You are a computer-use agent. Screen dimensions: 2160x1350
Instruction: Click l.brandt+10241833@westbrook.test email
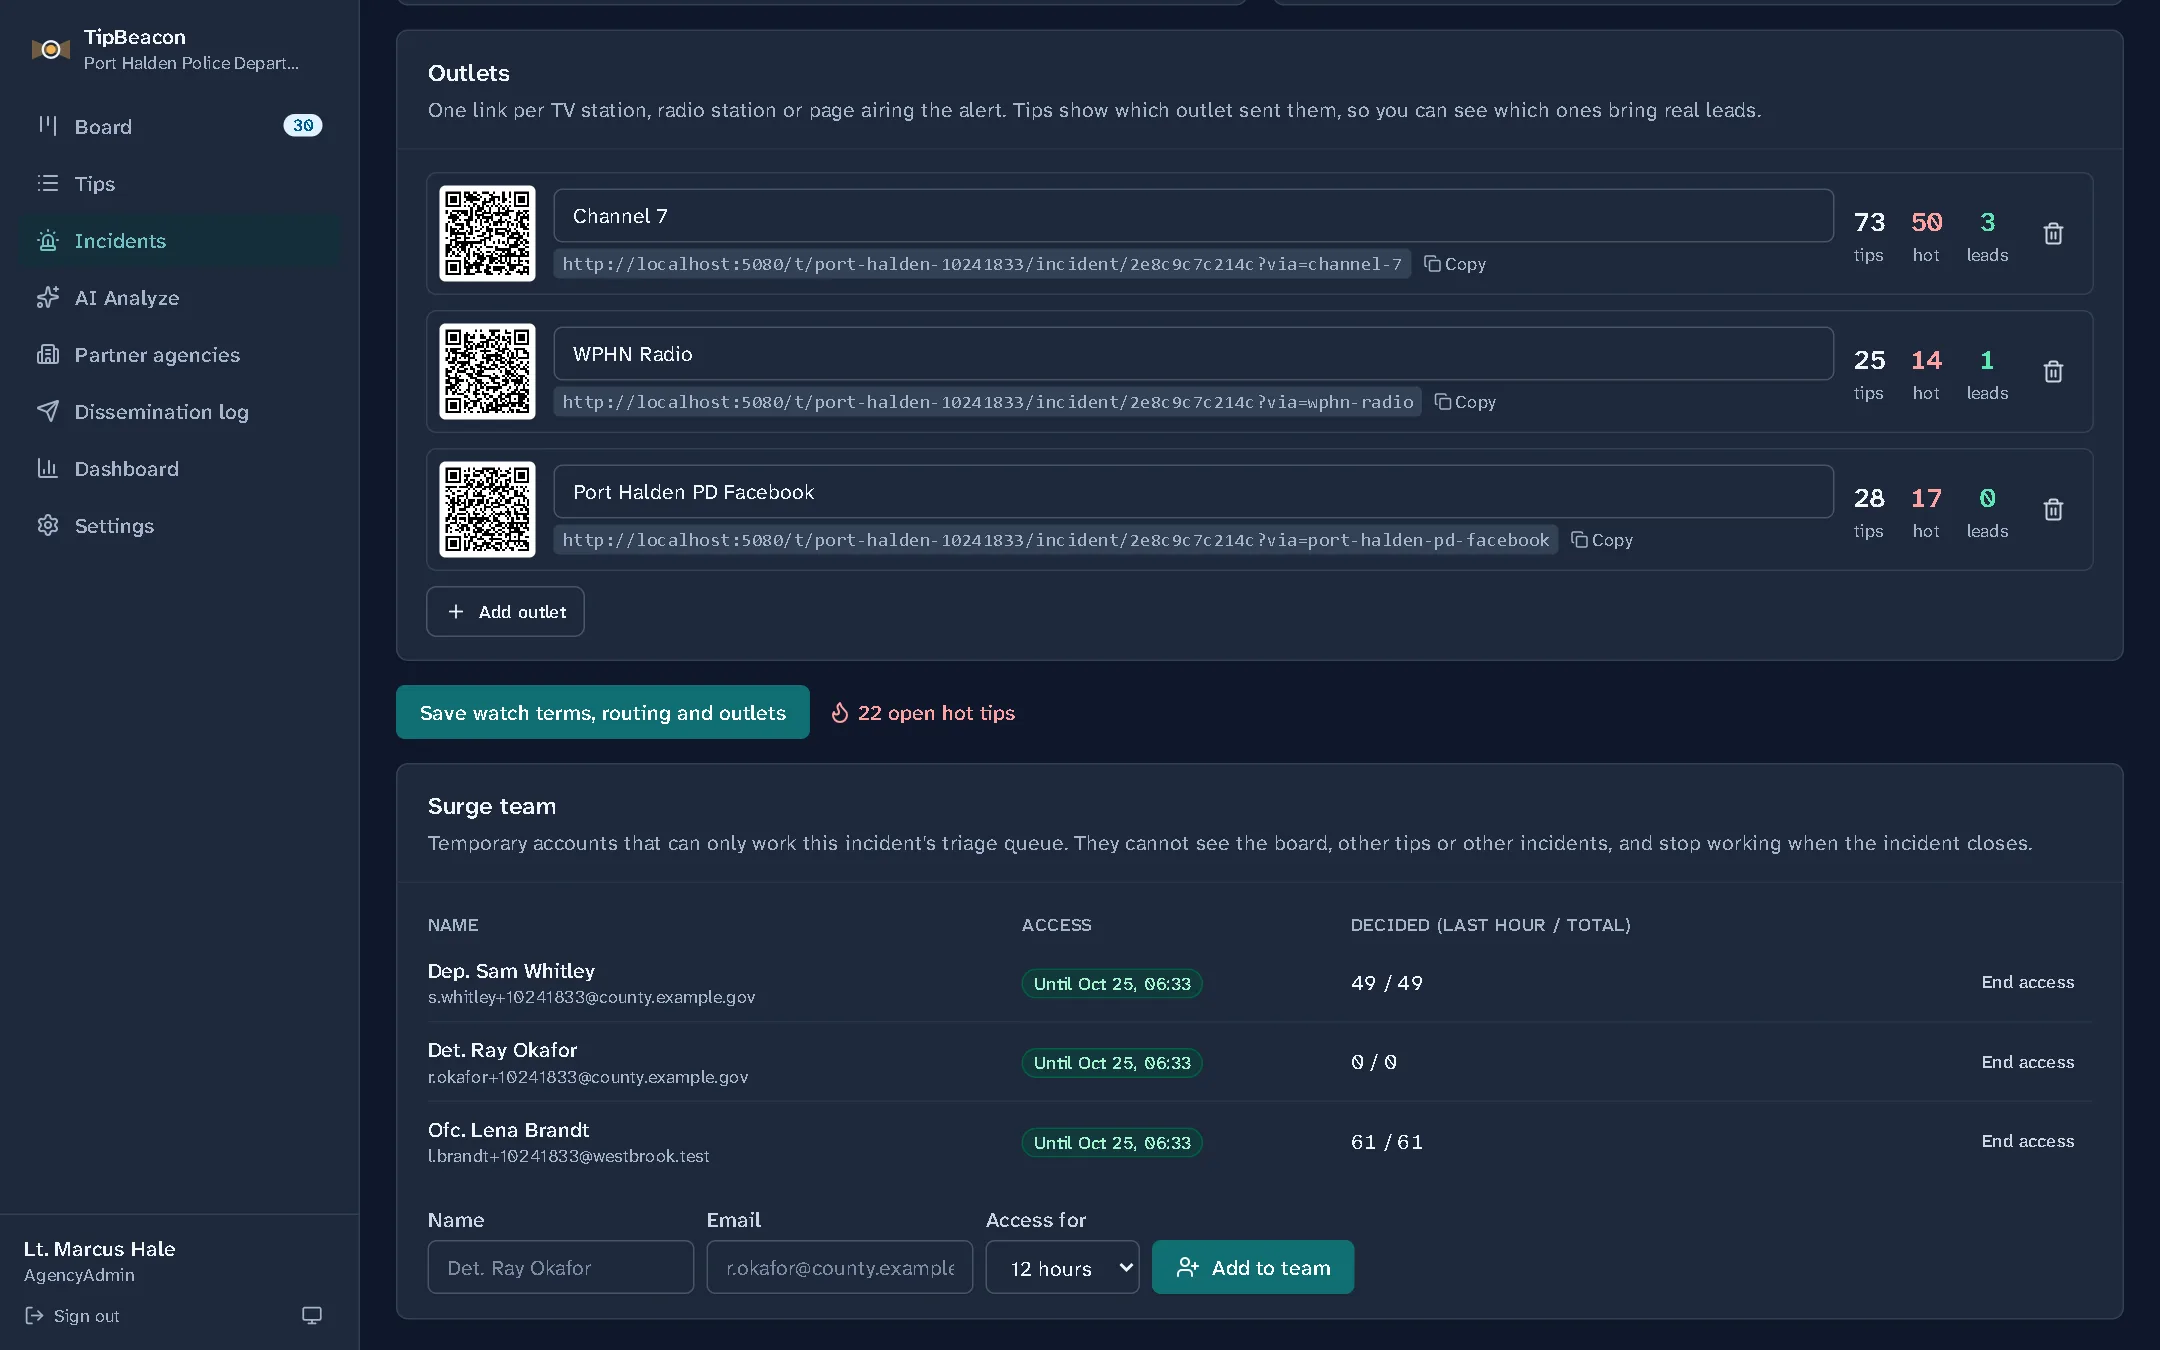(x=569, y=1156)
